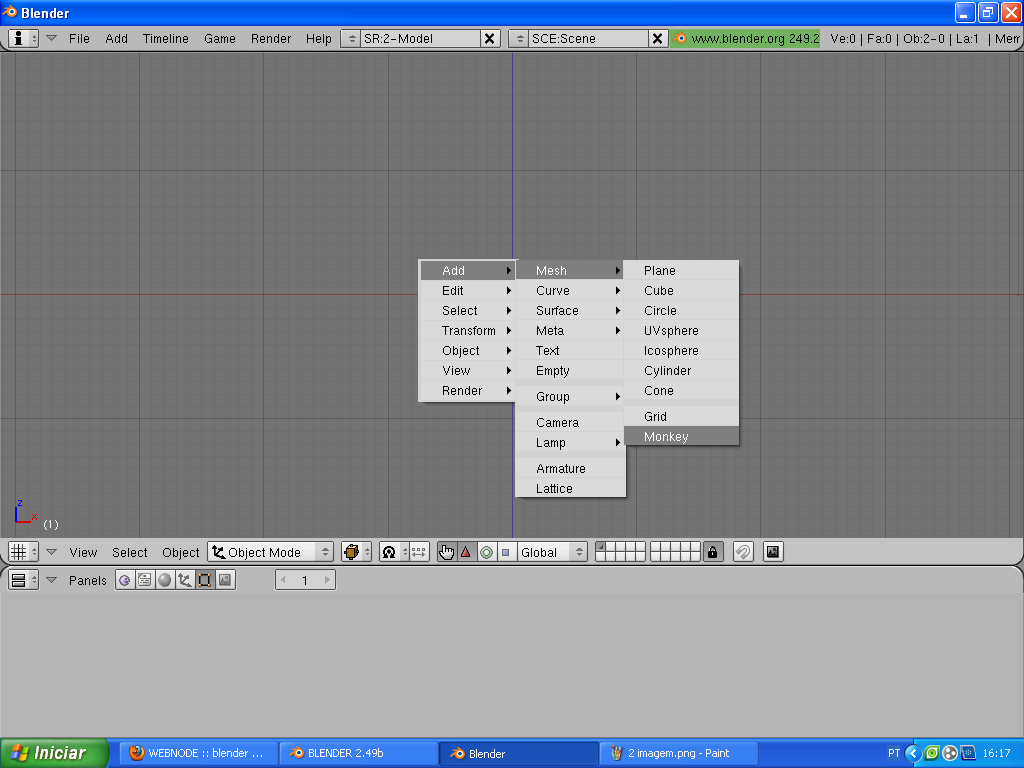The width and height of the screenshot is (1024, 768).
Task: Select the rotate manipulator circle icon
Action: click(x=486, y=552)
